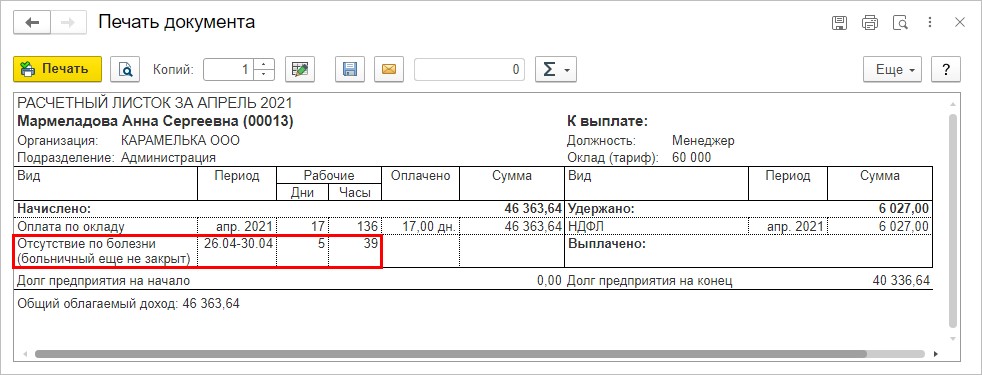Click the scroll up arrow on right
The image size is (982, 375).
click(x=953, y=104)
